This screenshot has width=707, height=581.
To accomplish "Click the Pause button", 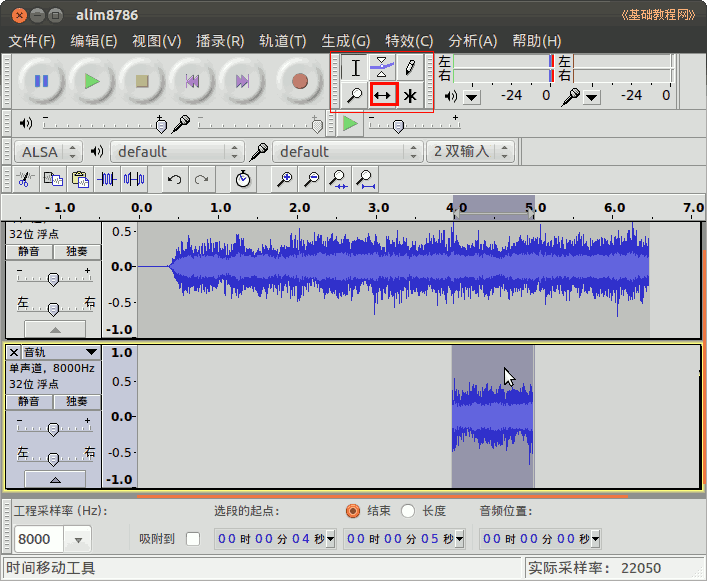I will (x=41, y=82).
